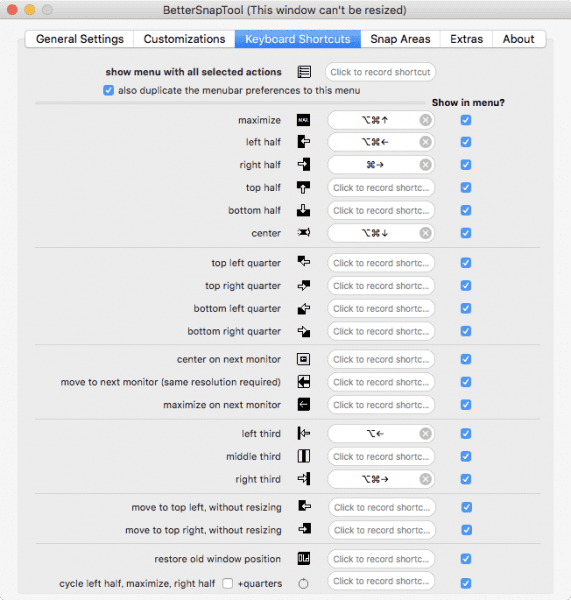Record a shortcut for top half
571x600 pixels.
click(381, 188)
